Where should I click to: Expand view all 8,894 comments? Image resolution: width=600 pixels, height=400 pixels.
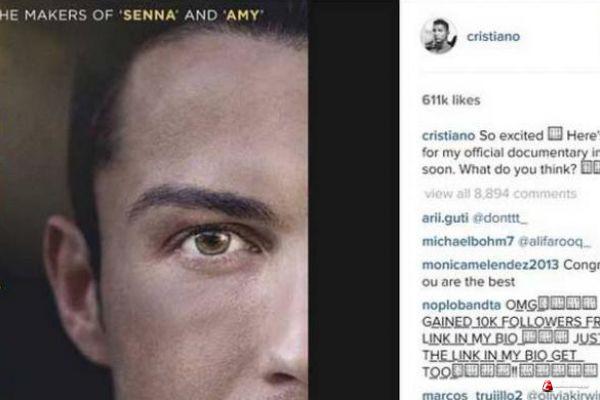click(x=501, y=193)
